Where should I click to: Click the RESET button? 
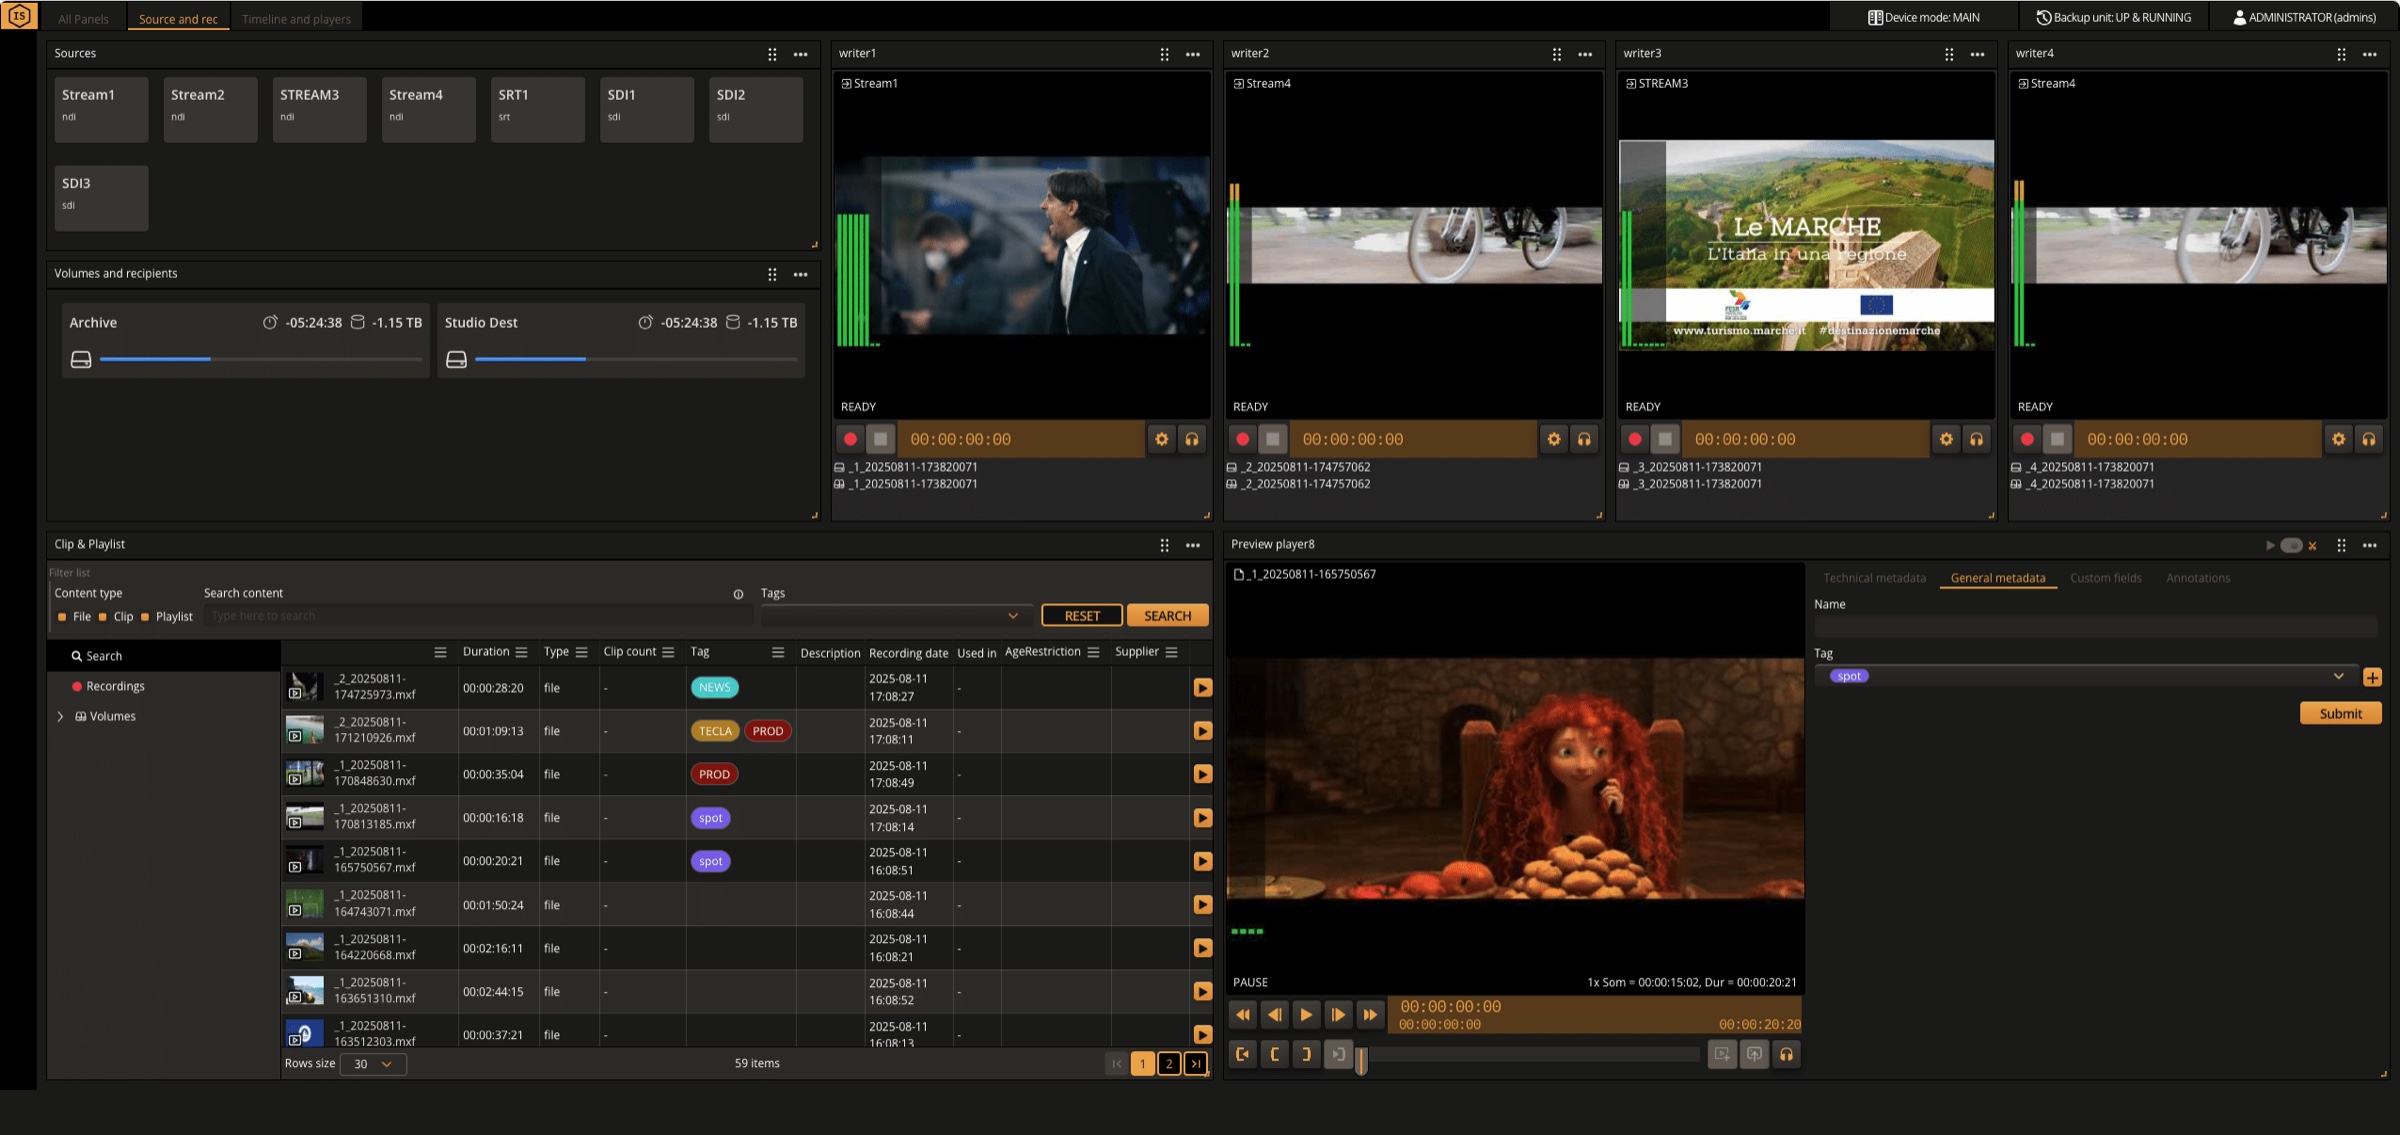tap(1081, 616)
